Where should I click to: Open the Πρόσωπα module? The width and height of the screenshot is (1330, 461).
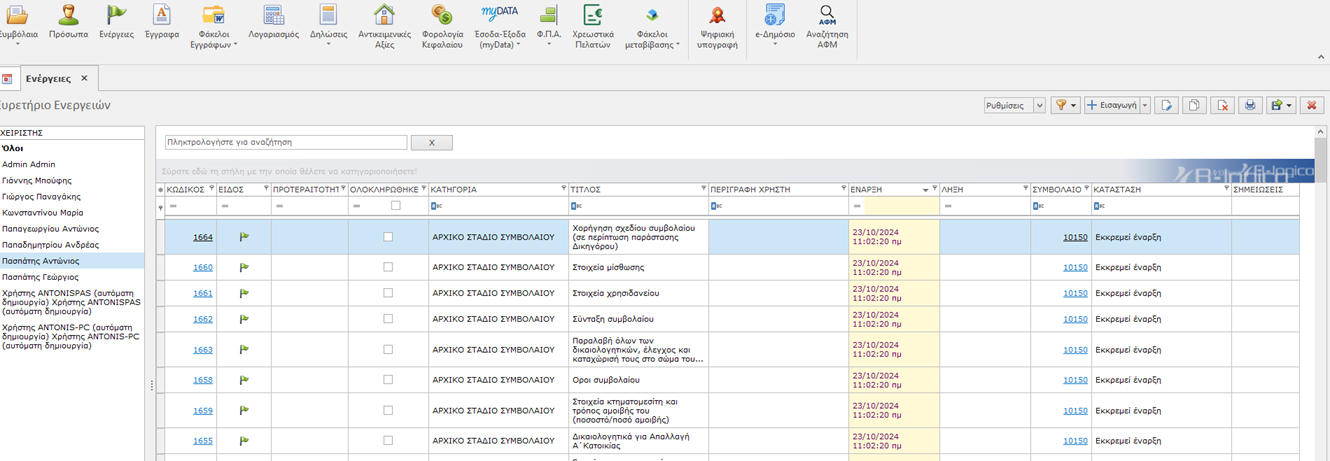click(68, 22)
